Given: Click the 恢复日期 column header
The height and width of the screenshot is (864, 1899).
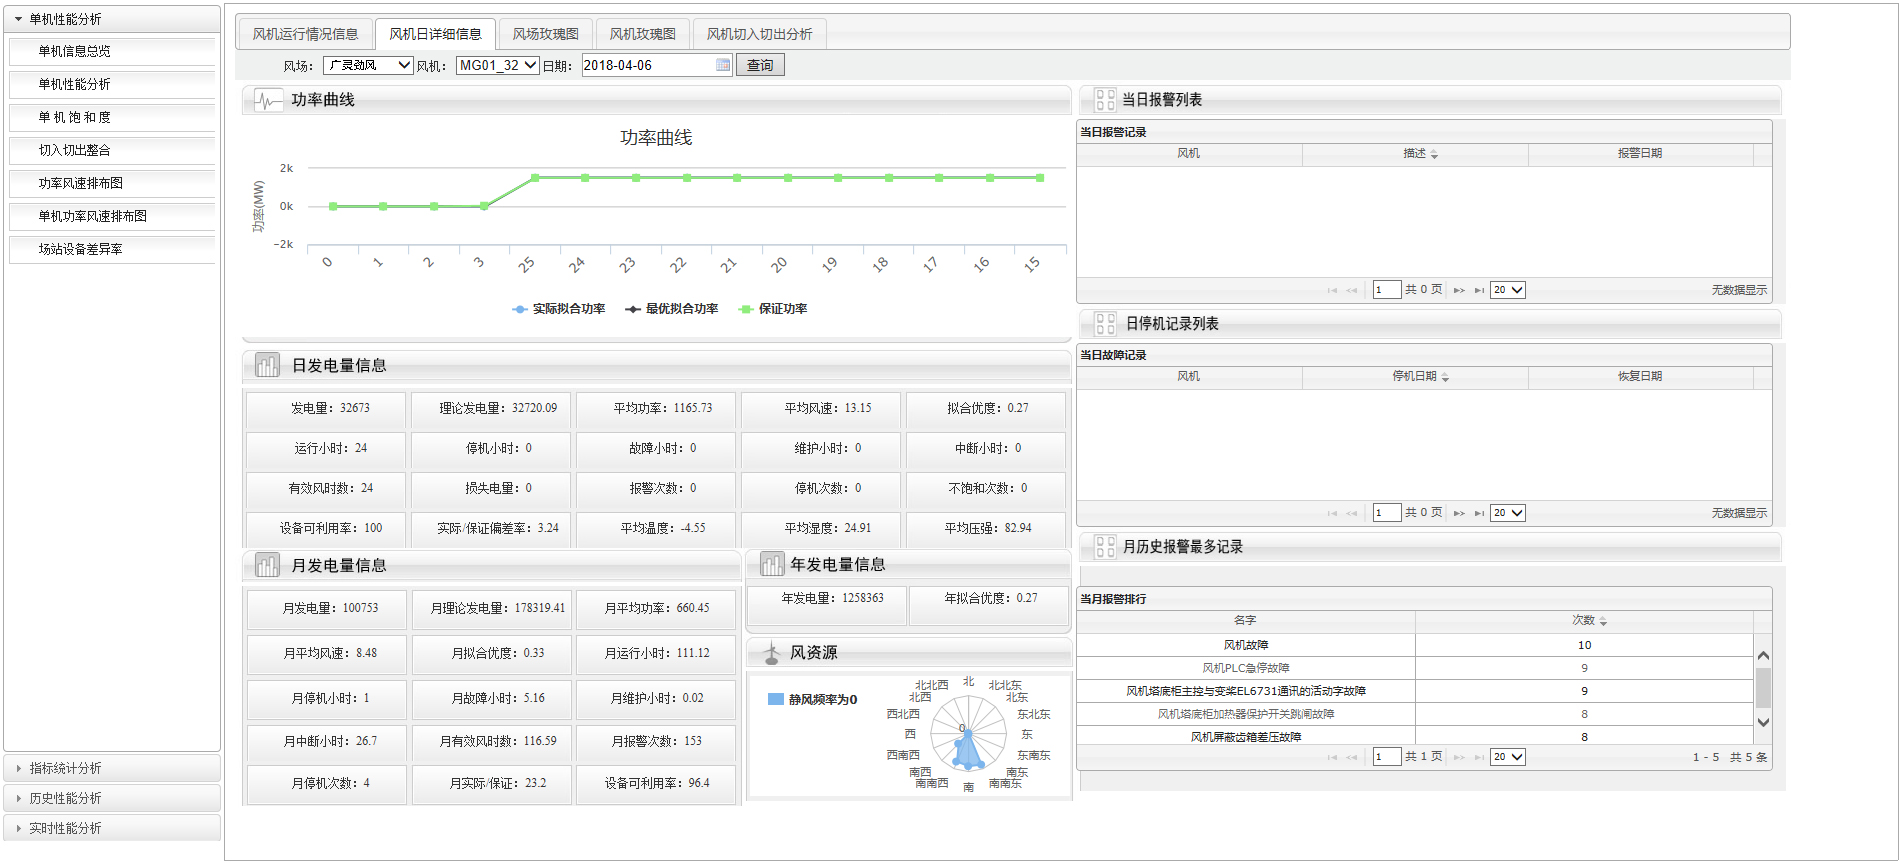Looking at the screenshot, I should [x=1641, y=377].
